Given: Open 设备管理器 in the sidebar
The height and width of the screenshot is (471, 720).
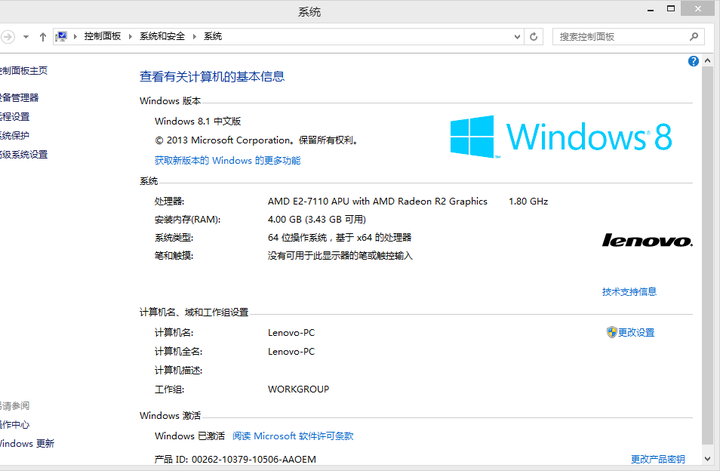Looking at the screenshot, I should pos(19,97).
